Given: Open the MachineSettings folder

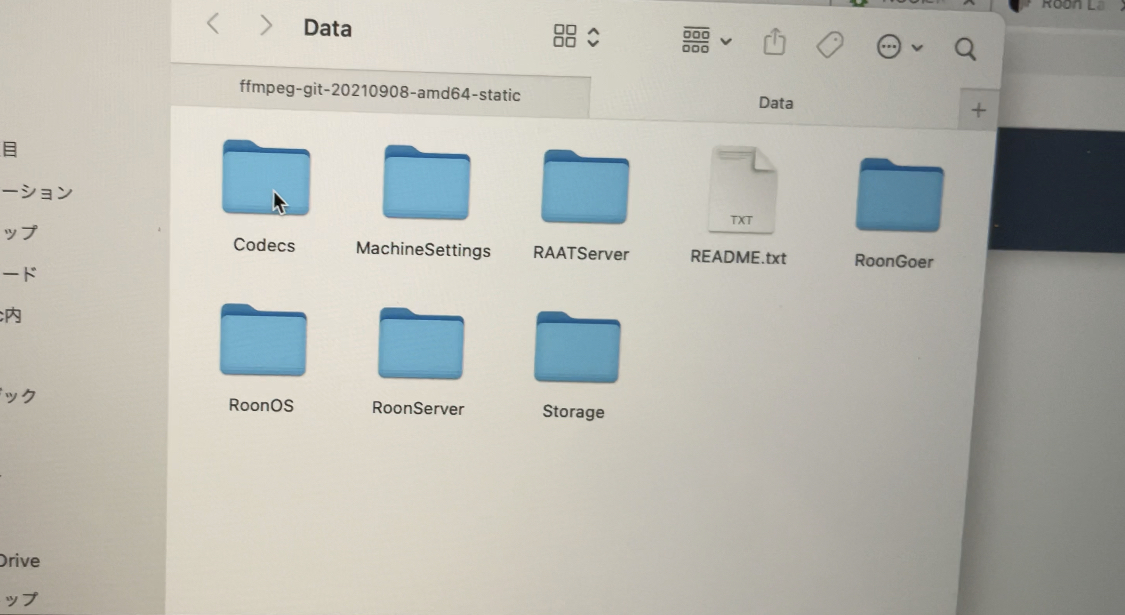Looking at the screenshot, I should [426, 182].
